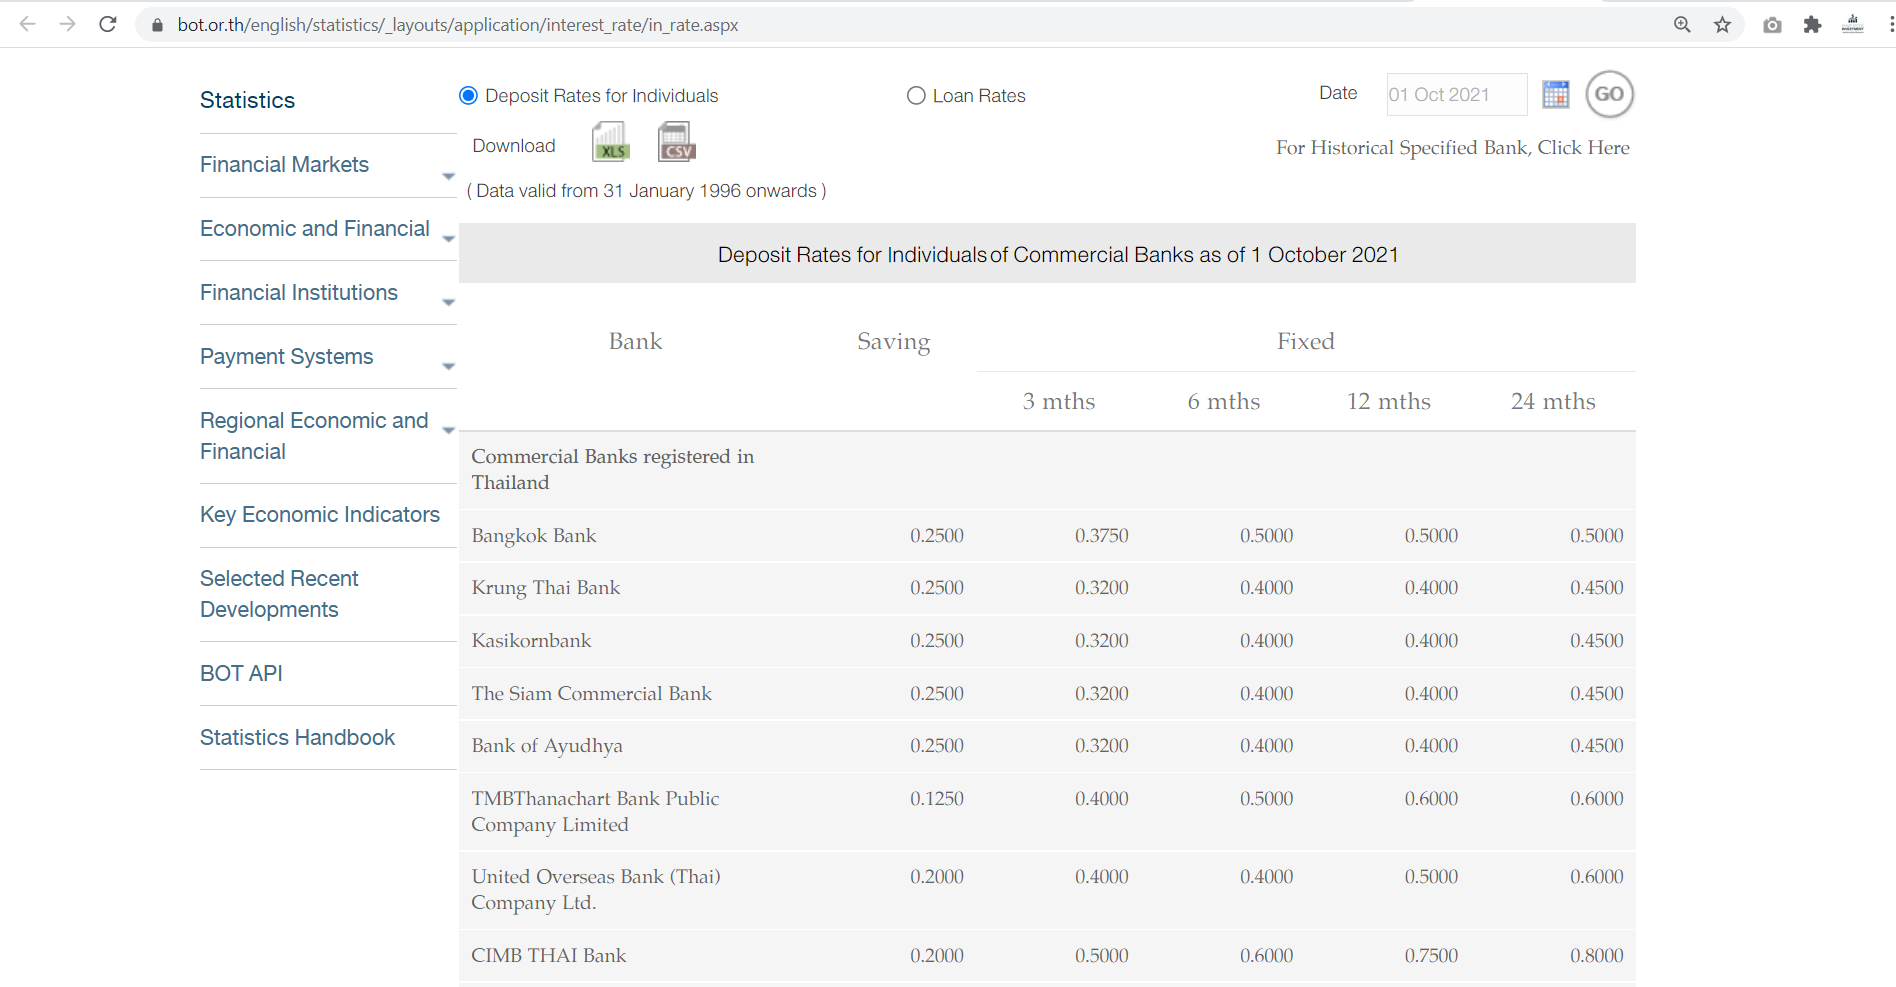Bookmark this page with star icon
1896x987 pixels.
tap(1722, 25)
